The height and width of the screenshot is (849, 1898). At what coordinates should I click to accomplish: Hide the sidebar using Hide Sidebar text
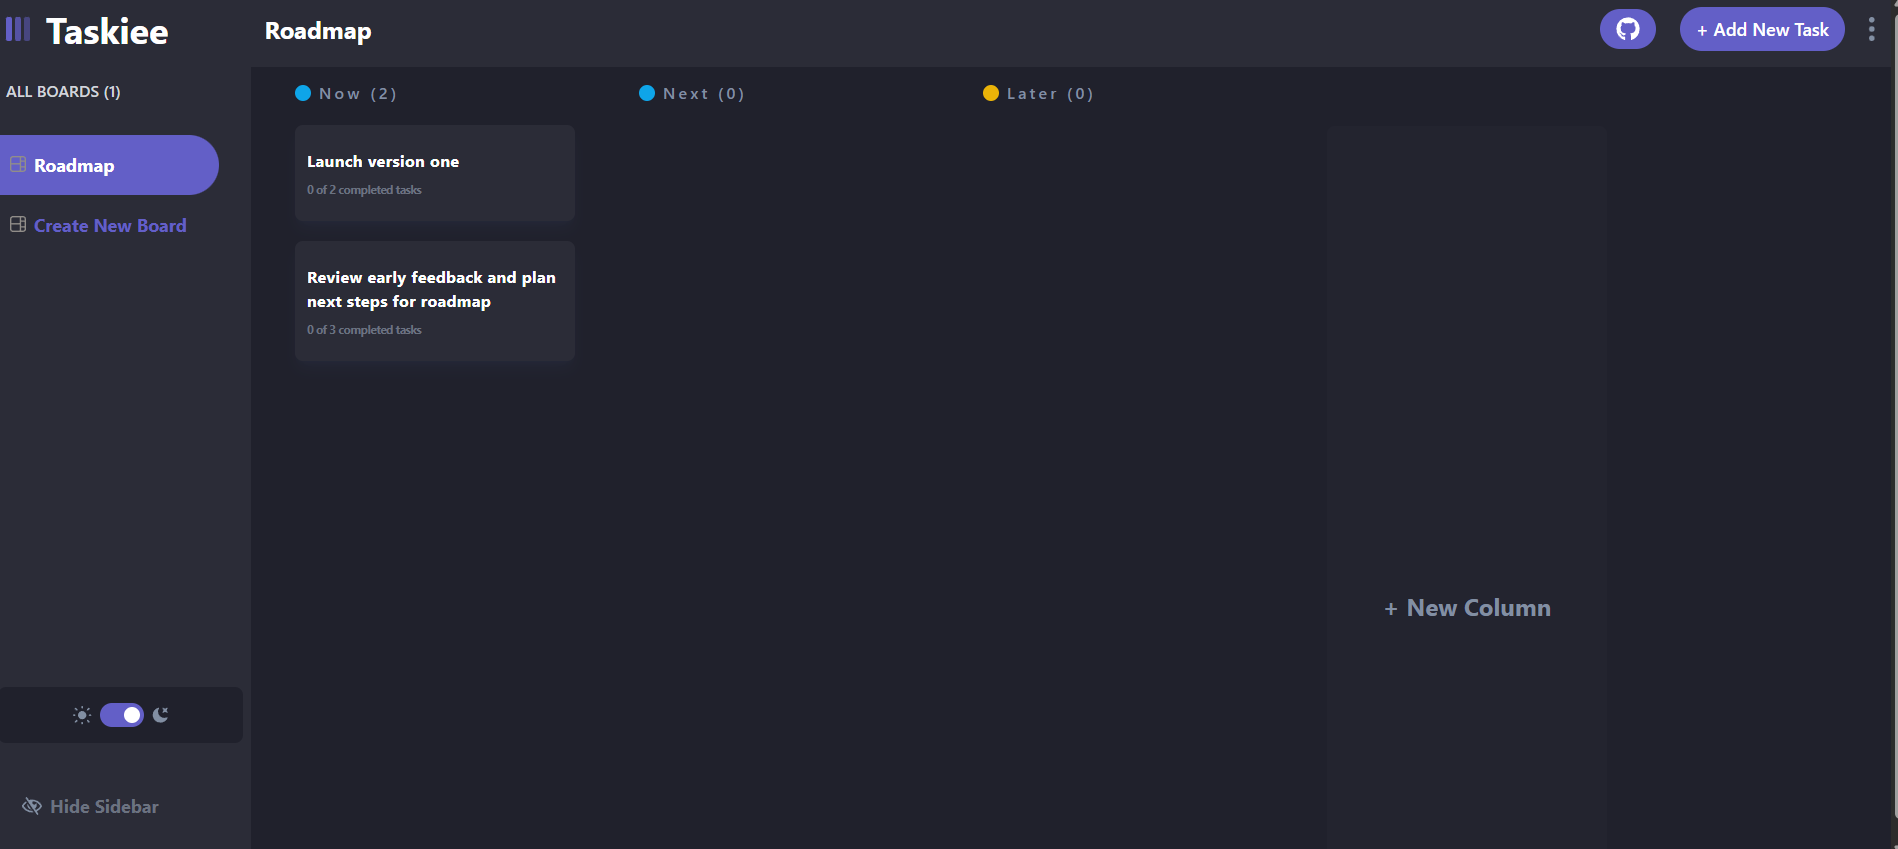104,806
